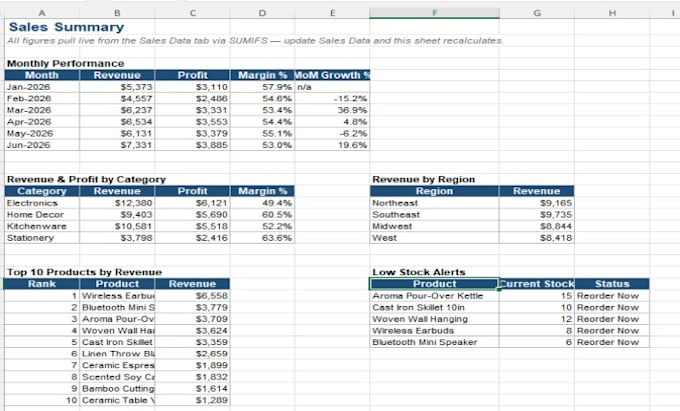
Task: Click Home Decor revenue $9,403
Action: 117,215
